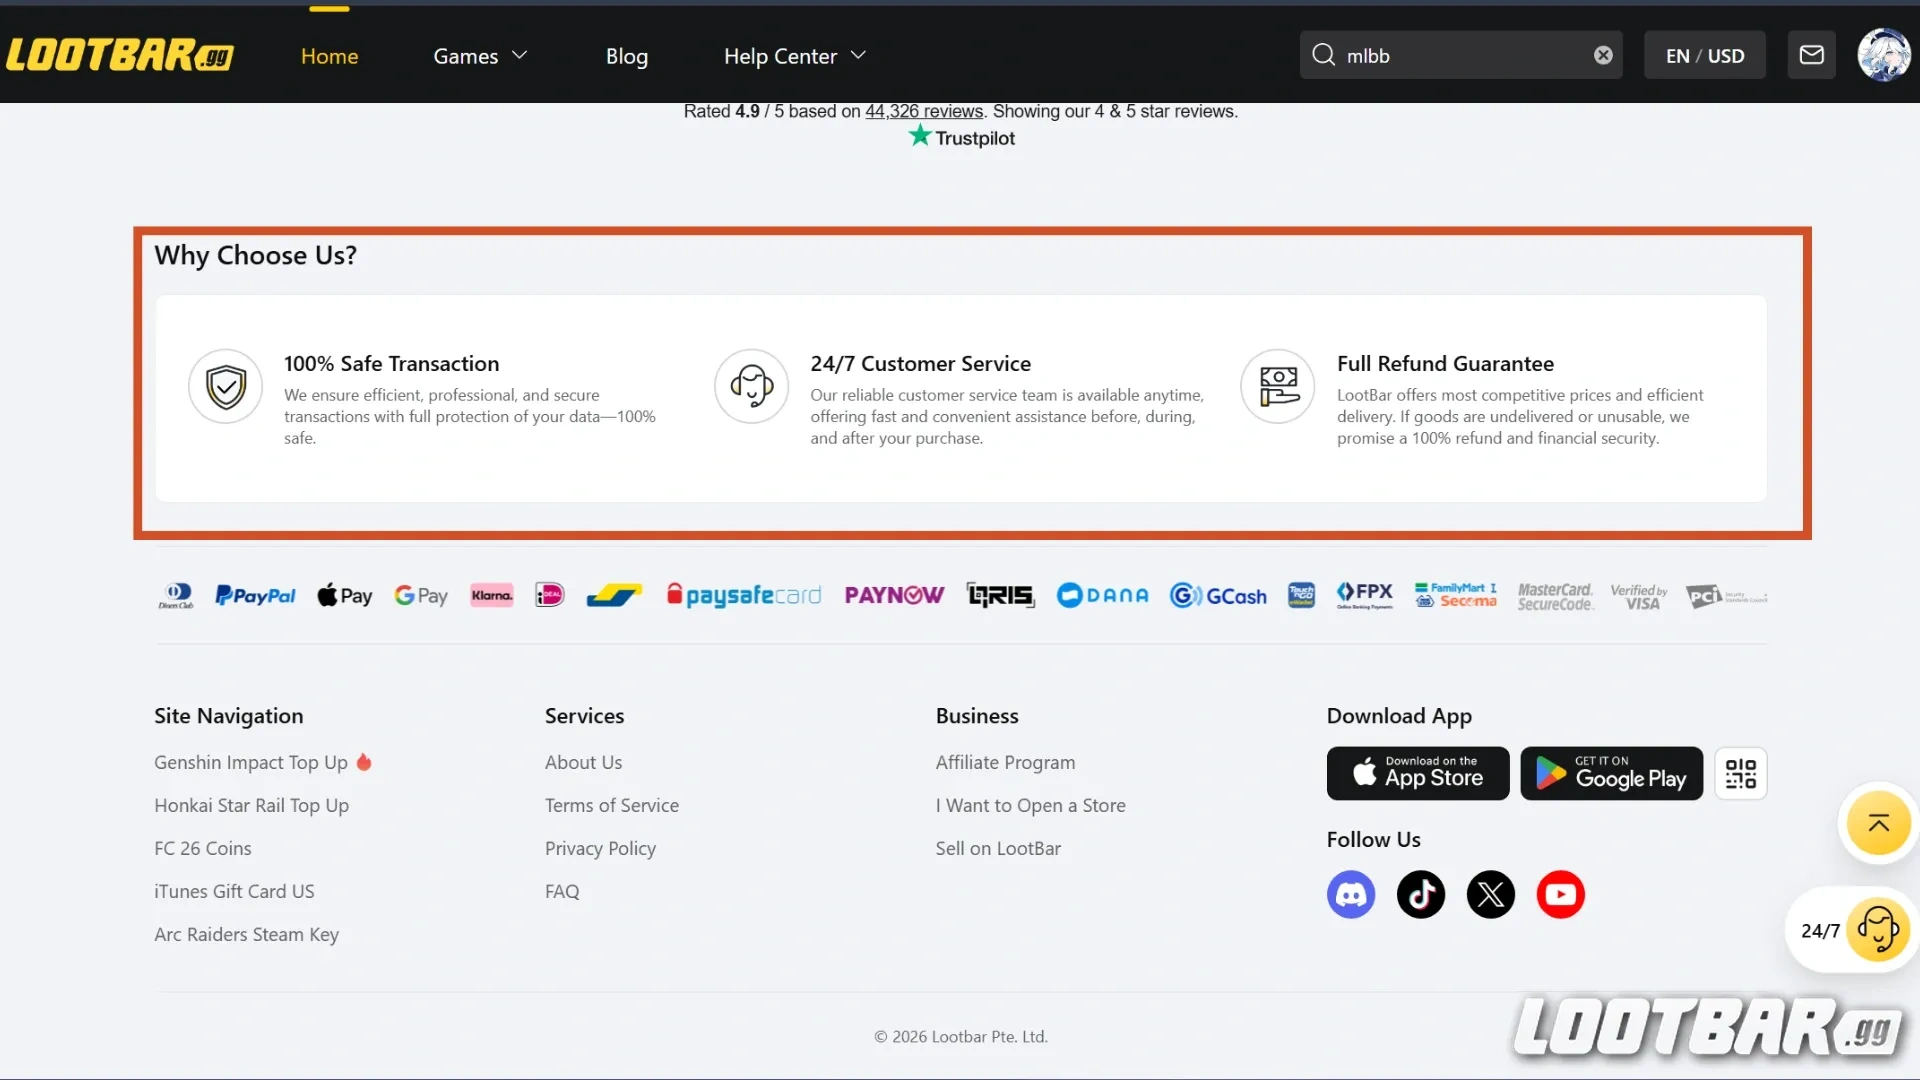
Task: Open Terms of Service
Action: [x=612, y=805]
